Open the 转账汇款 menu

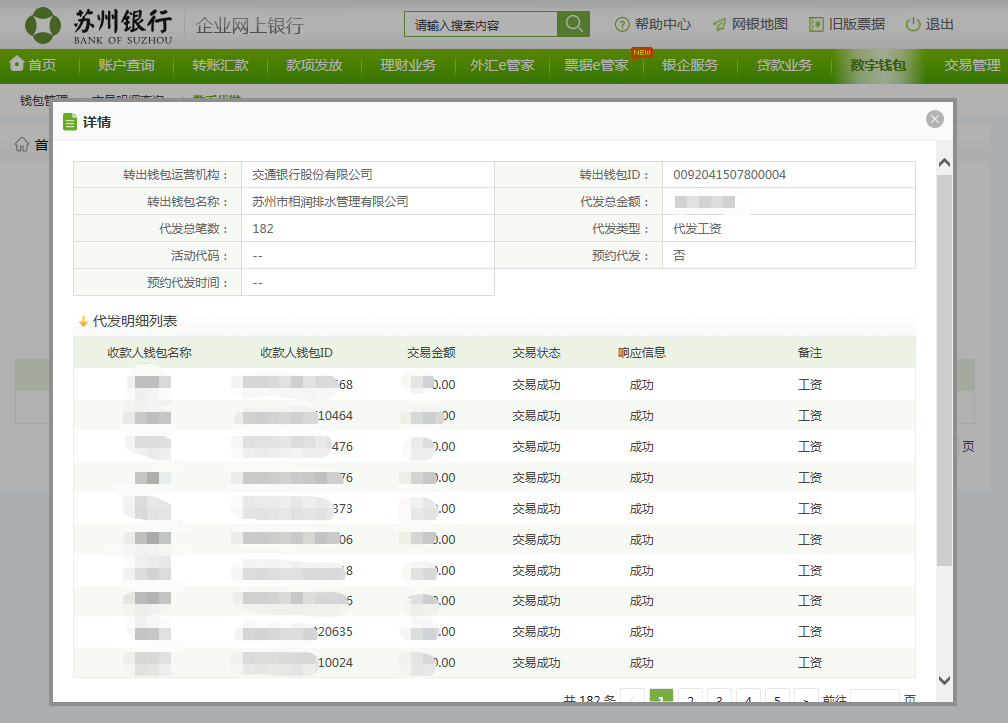(x=220, y=66)
